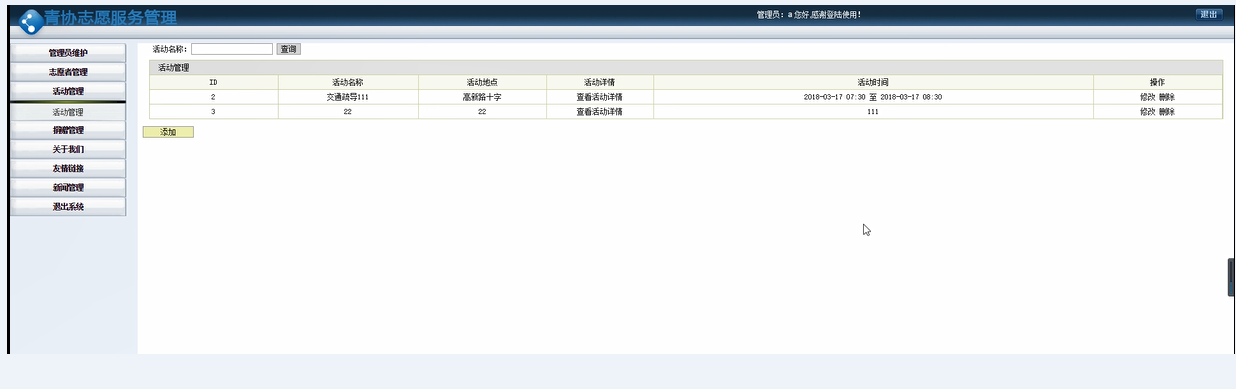
Task: Collapse the 活动管理 top menu section
Action: point(68,91)
